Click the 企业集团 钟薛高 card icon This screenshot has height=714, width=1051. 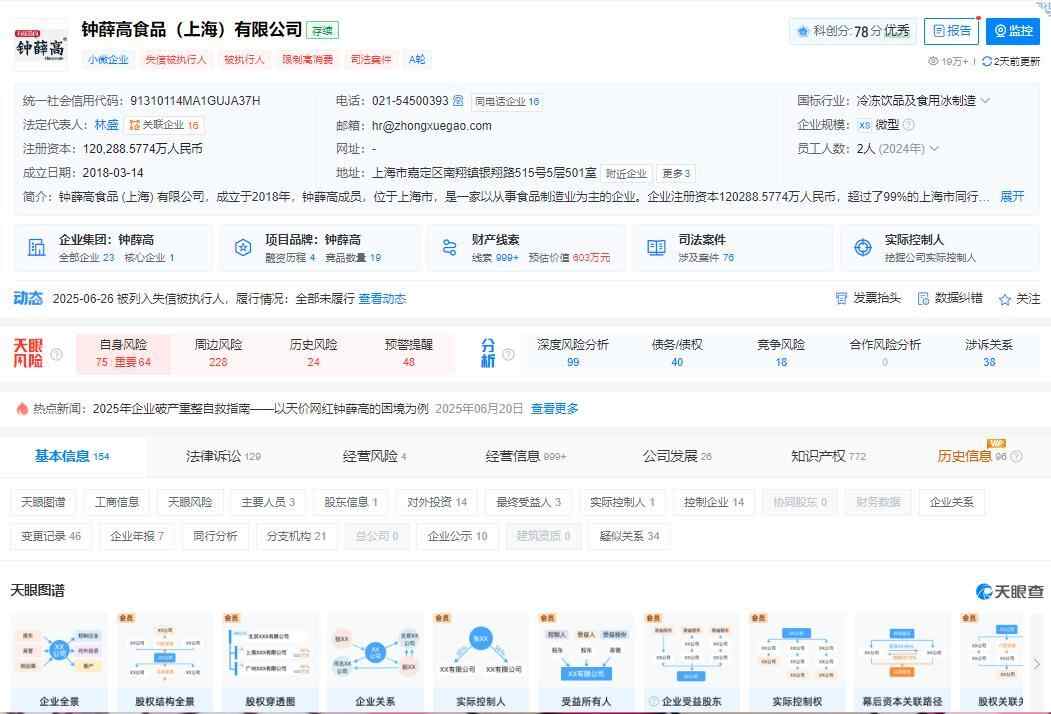(x=37, y=248)
